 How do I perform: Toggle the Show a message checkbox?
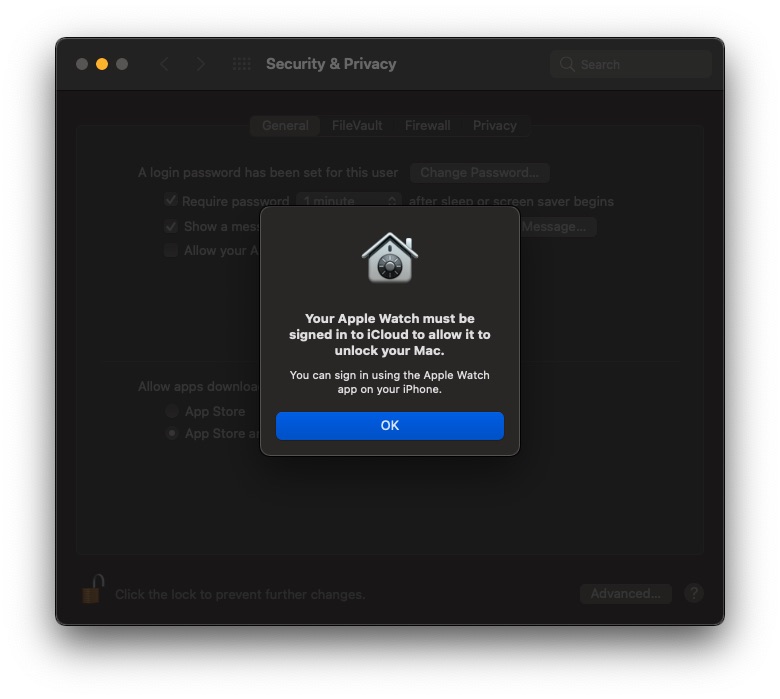(171, 226)
